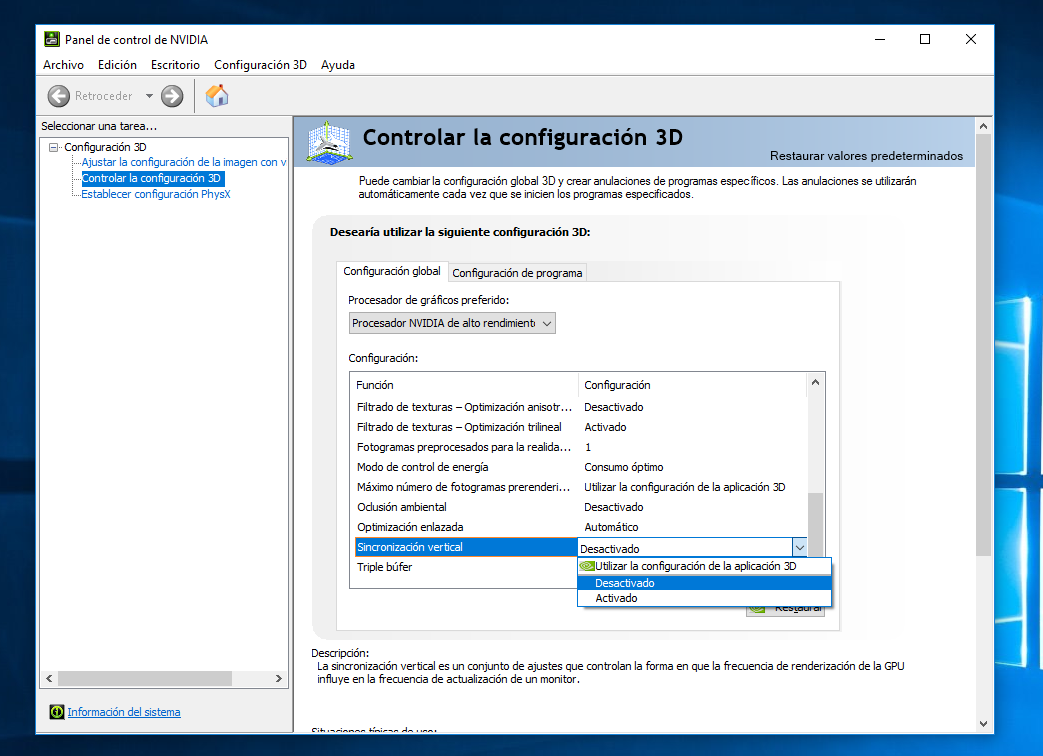Collapse the Configuración 3D tree node
Image resolution: width=1043 pixels, height=756 pixels.
[54, 147]
